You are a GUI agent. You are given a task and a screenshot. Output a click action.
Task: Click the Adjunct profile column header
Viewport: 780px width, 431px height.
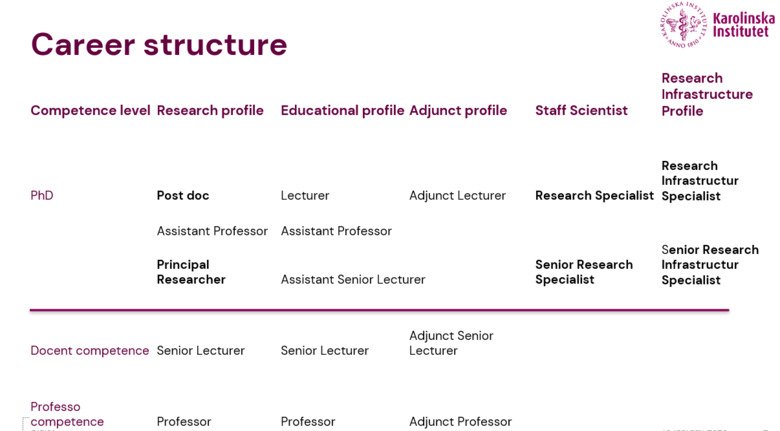coord(458,110)
